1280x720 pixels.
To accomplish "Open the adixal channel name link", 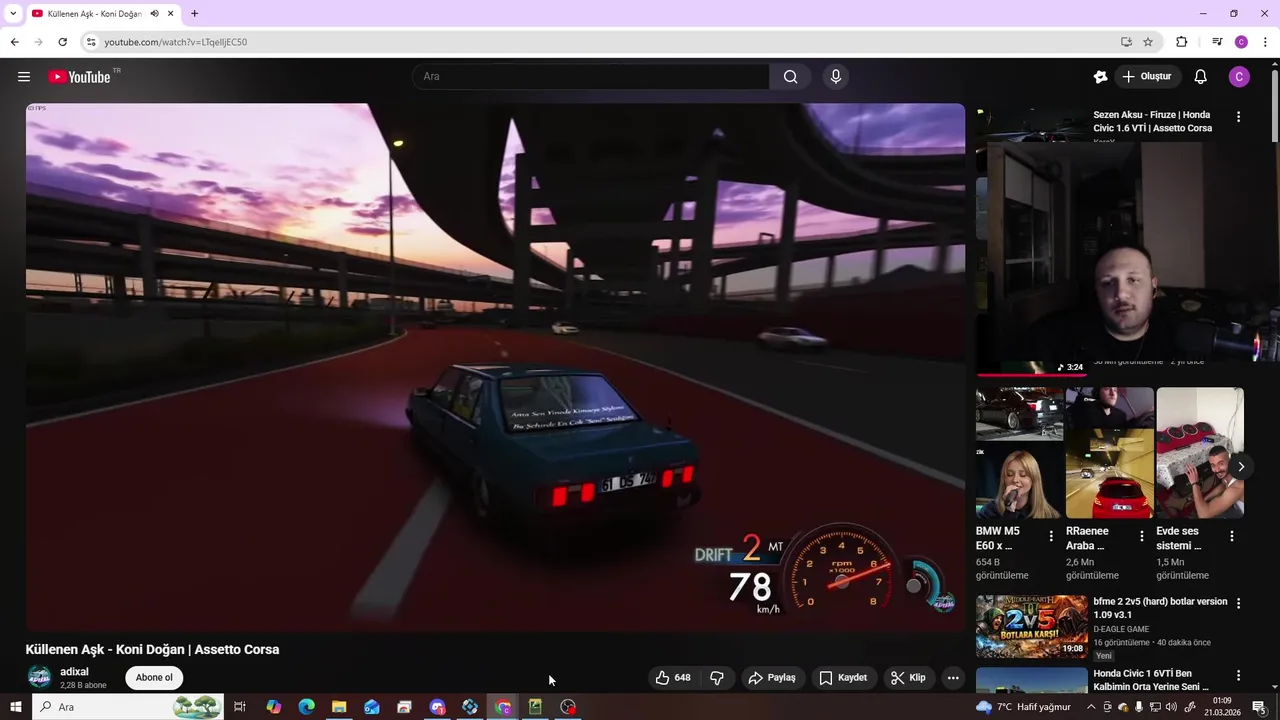I will click(74, 672).
